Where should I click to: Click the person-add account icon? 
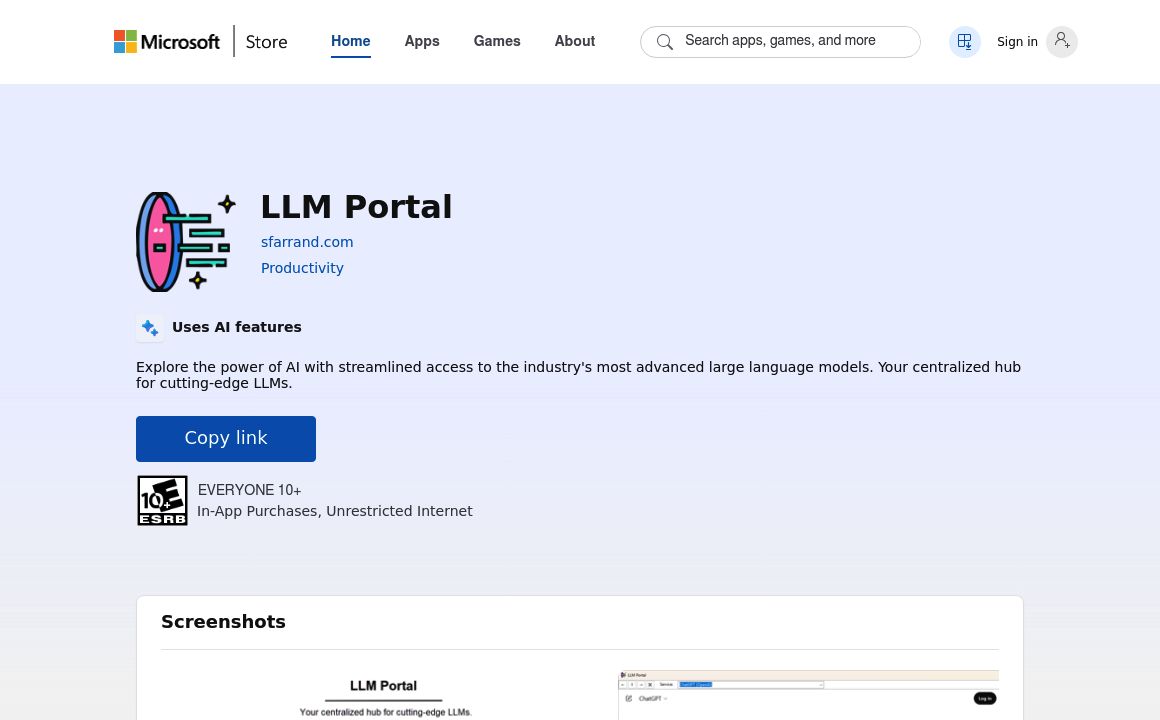coord(1061,41)
